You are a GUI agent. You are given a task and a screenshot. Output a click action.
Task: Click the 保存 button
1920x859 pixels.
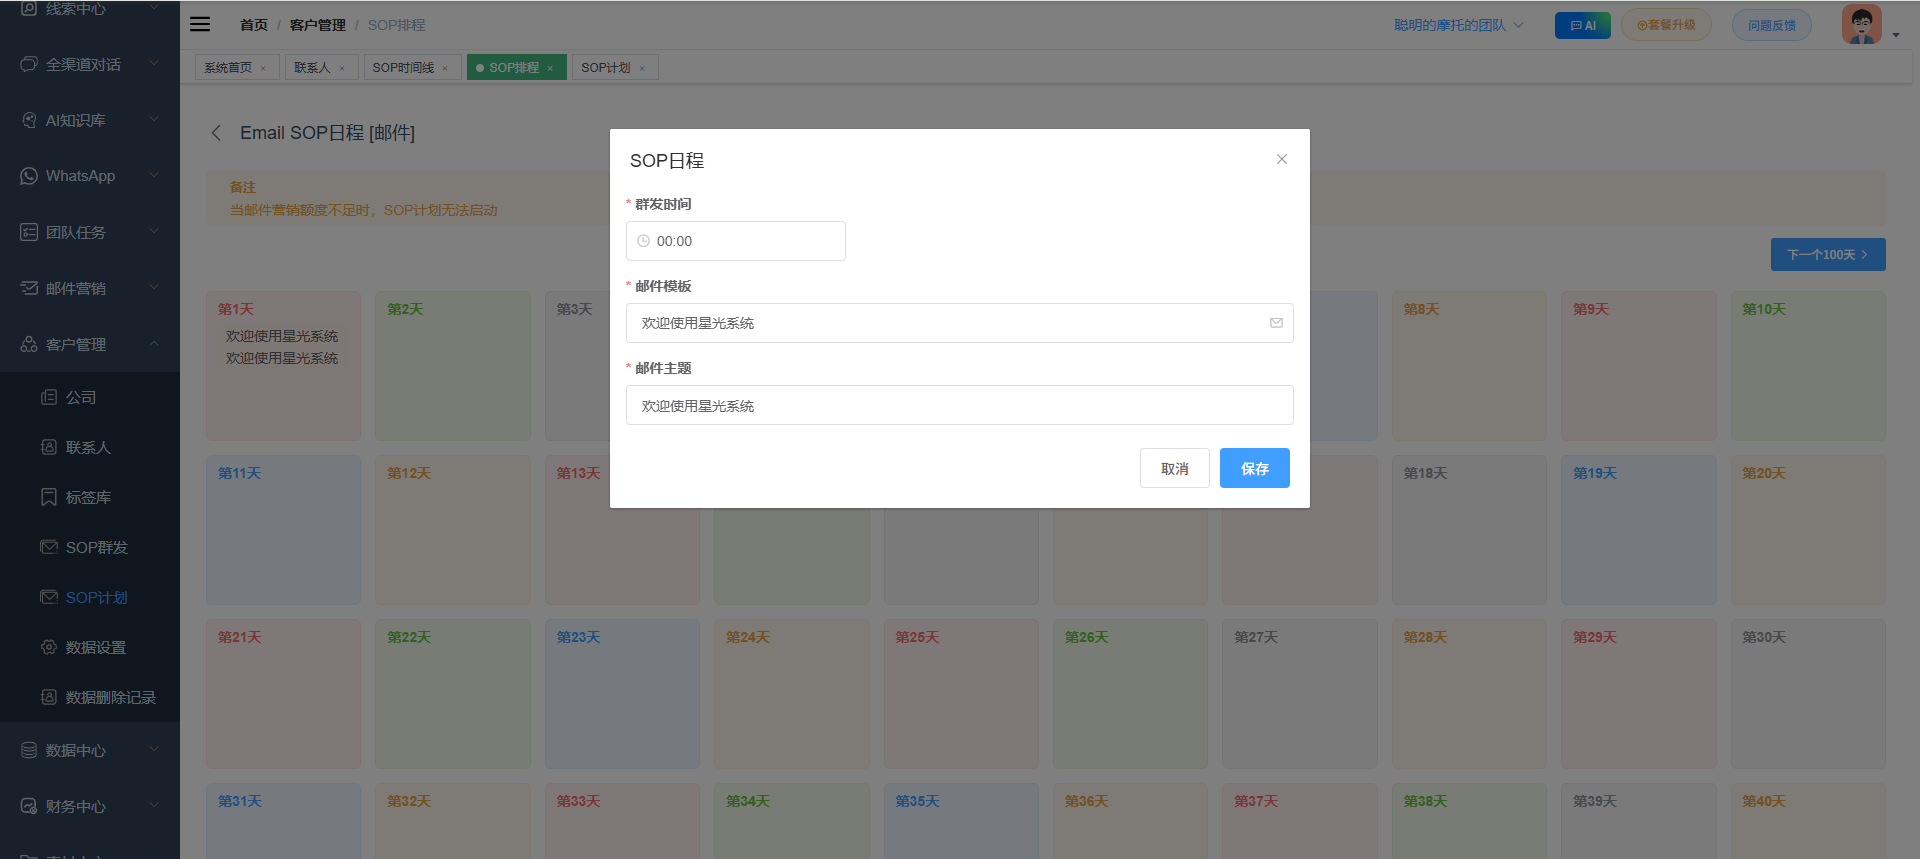click(1254, 468)
